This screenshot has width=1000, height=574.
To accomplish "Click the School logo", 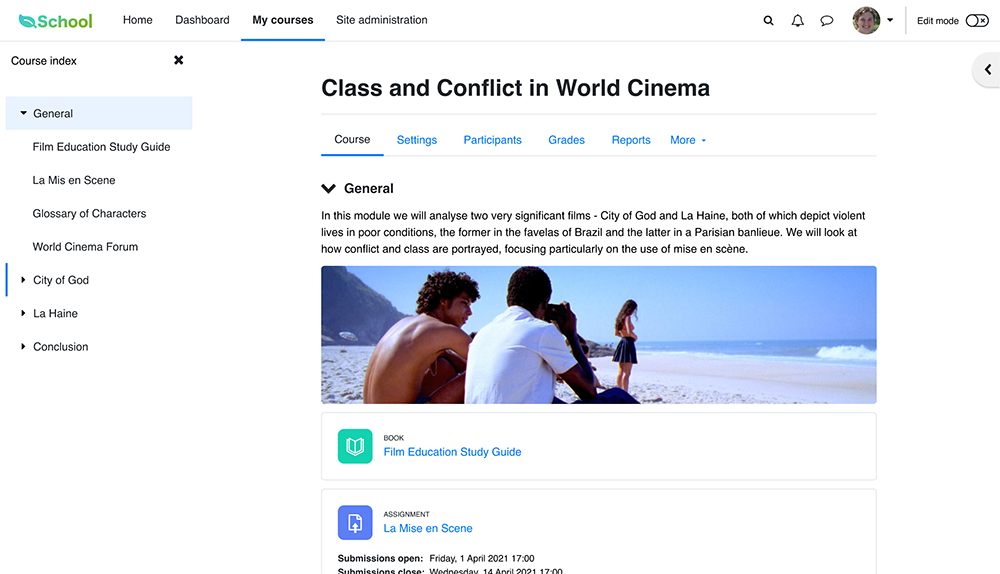I will pyautogui.click(x=55, y=21).
